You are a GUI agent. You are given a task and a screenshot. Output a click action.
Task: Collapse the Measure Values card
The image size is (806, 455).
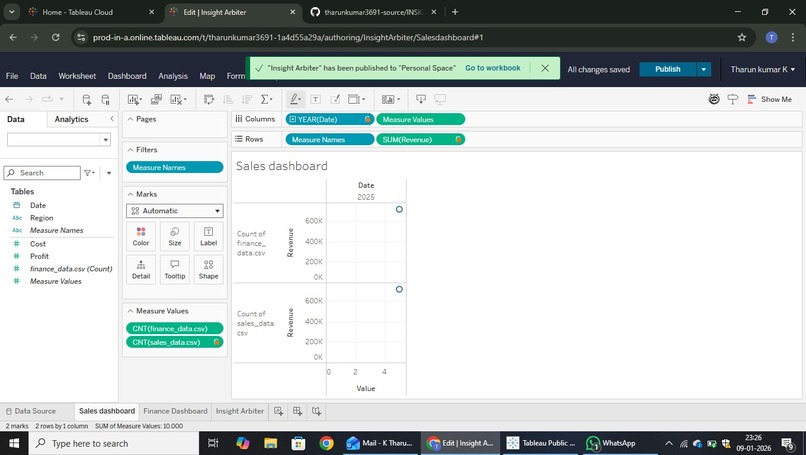point(131,311)
